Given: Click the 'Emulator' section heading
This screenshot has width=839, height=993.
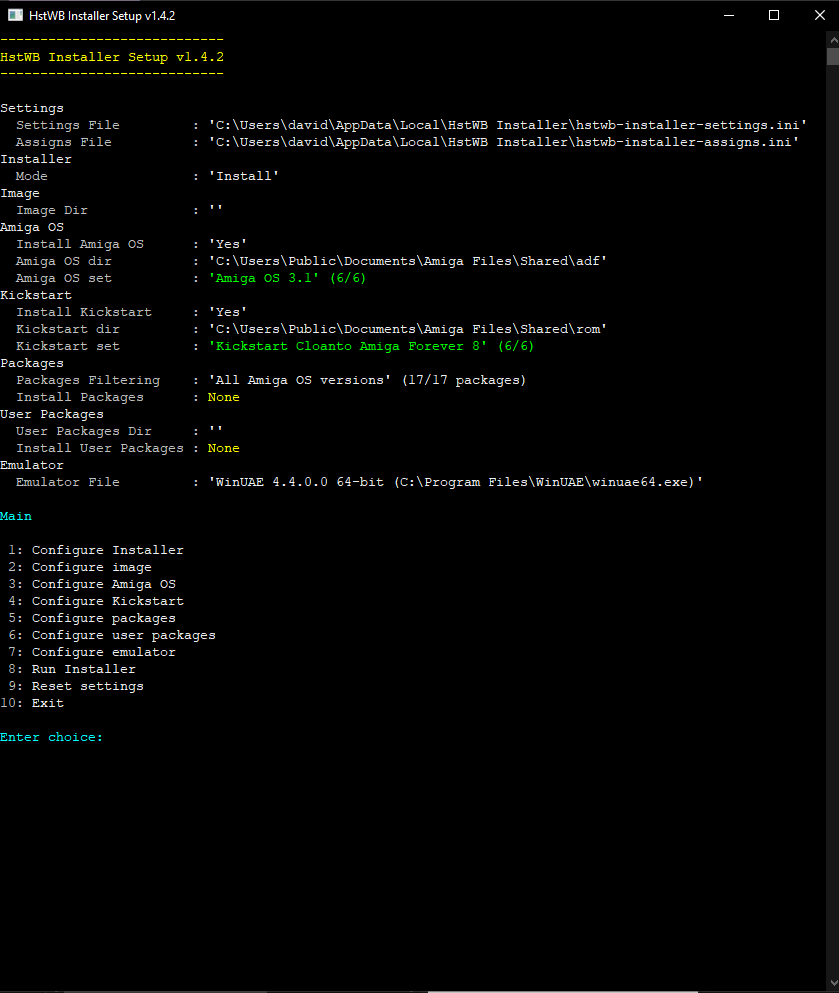Looking at the screenshot, I should click(32, 465).
